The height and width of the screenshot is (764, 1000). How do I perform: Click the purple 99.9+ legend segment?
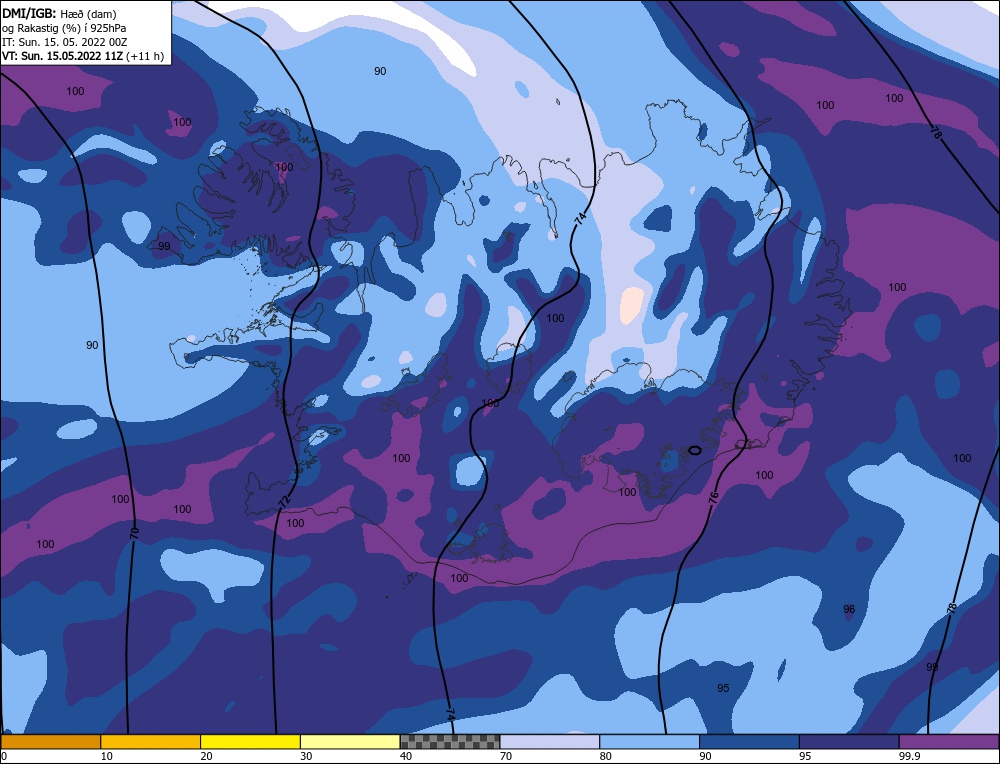(x=949, y=741)
